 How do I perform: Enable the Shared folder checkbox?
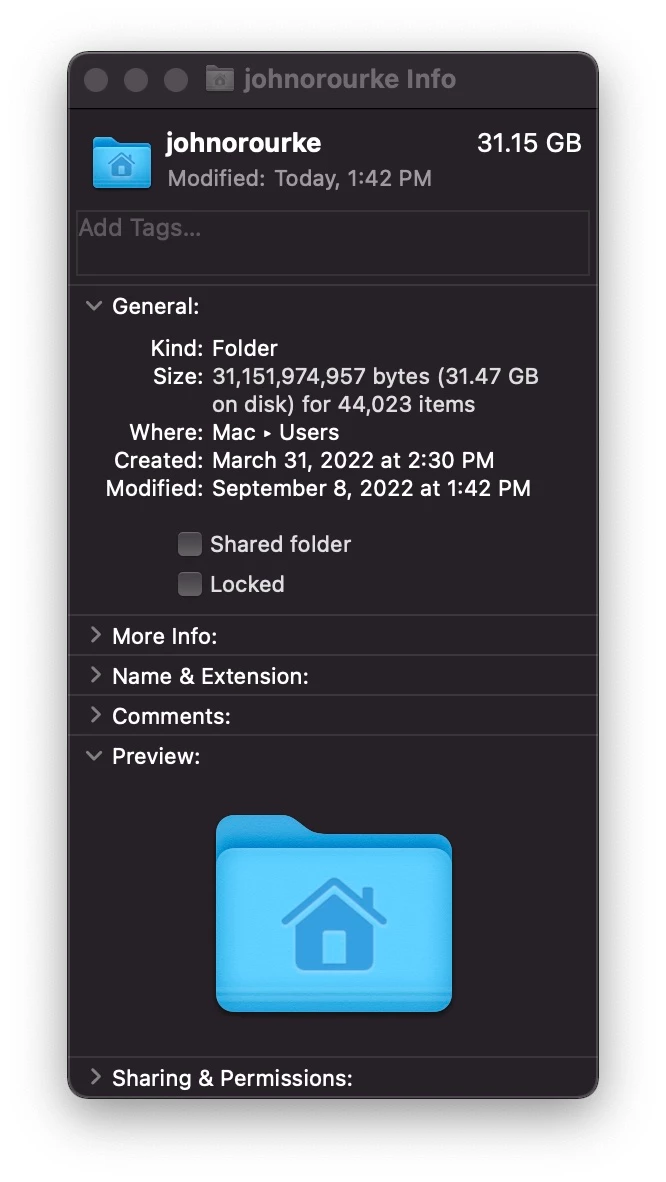[x=189, y=544]
